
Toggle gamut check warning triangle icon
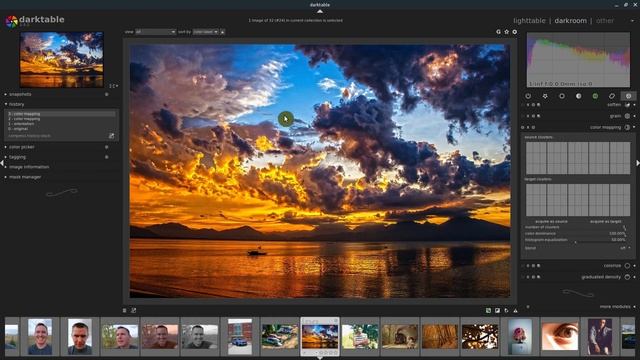tap(516, 311)
